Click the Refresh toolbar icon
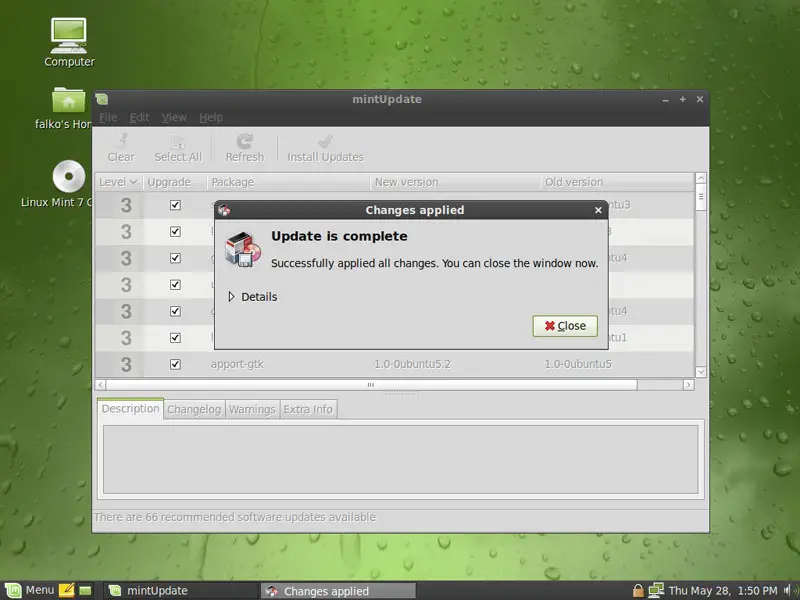The image size is (800, 600). pyautogui.click(x=245, y=148)
